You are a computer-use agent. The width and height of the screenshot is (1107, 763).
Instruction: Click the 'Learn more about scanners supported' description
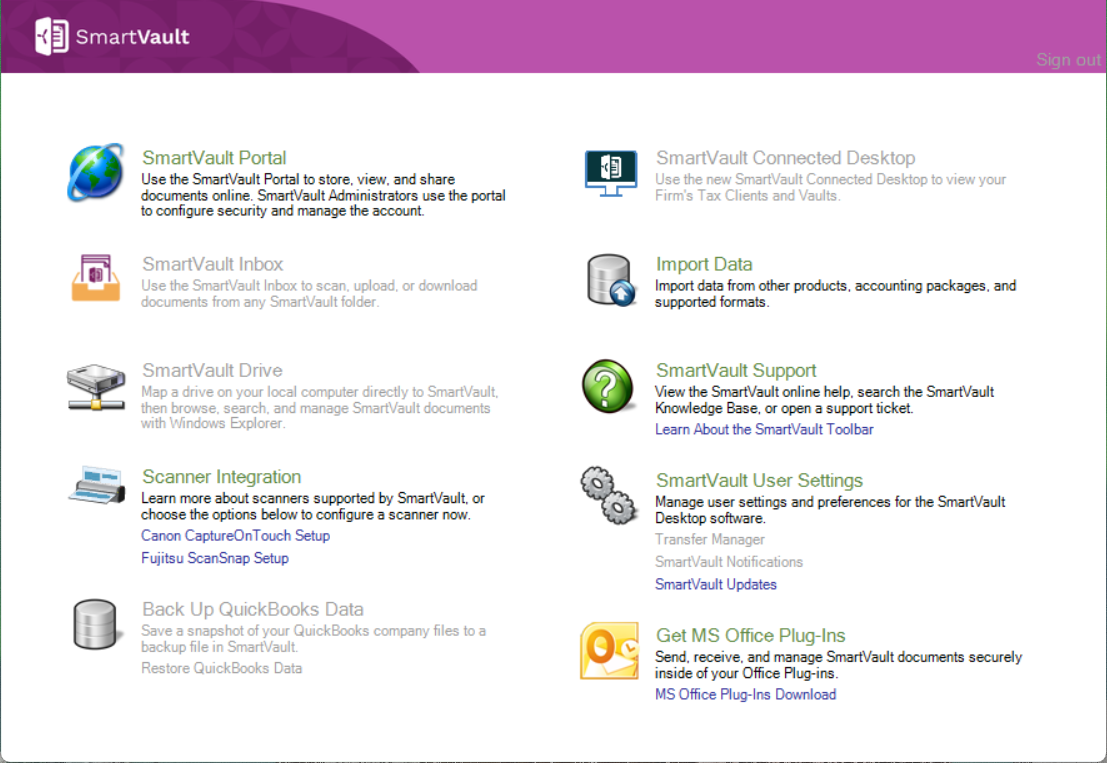[x=313, y=506]
